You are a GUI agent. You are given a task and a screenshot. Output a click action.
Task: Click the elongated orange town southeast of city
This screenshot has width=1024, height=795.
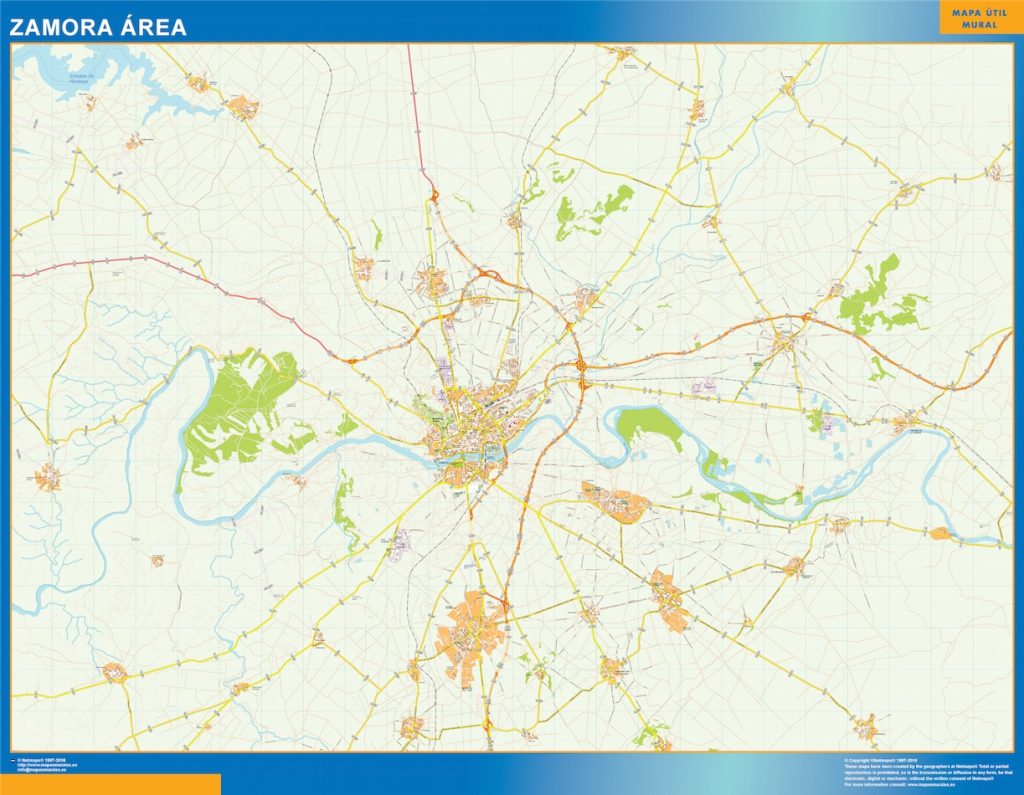coord(614,501)
